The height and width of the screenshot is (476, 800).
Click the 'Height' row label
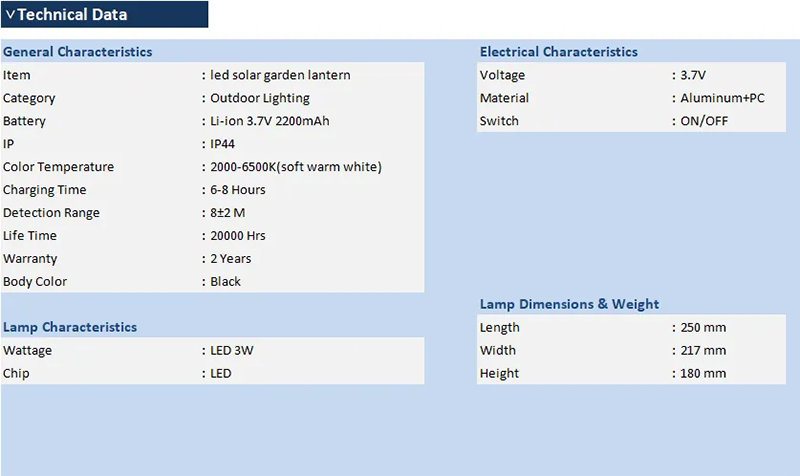click(x=499, y=373)
